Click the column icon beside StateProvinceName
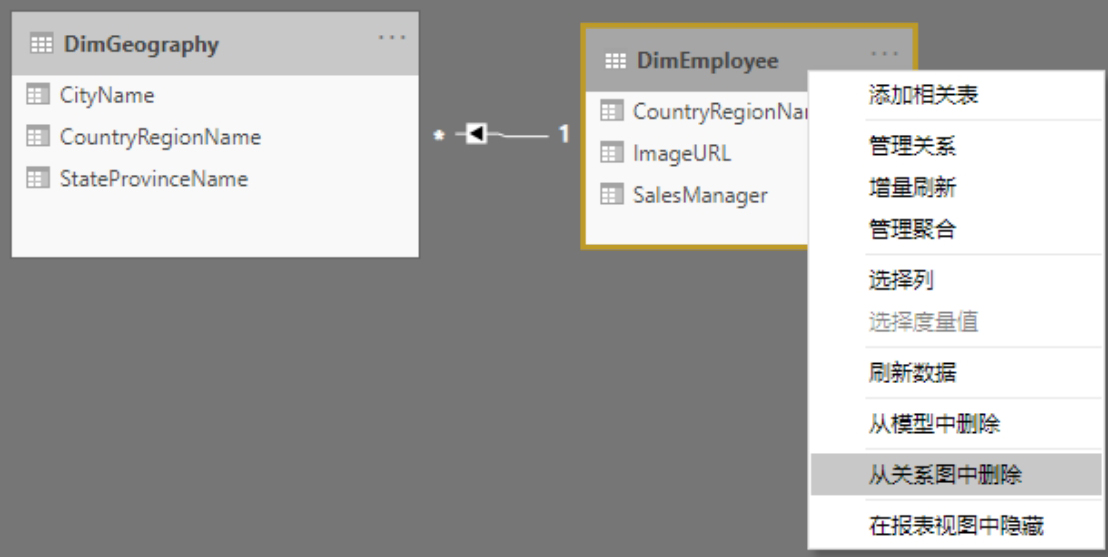Screen dimensions: 1108x557 pyautogui.click(x=38, y=179)
